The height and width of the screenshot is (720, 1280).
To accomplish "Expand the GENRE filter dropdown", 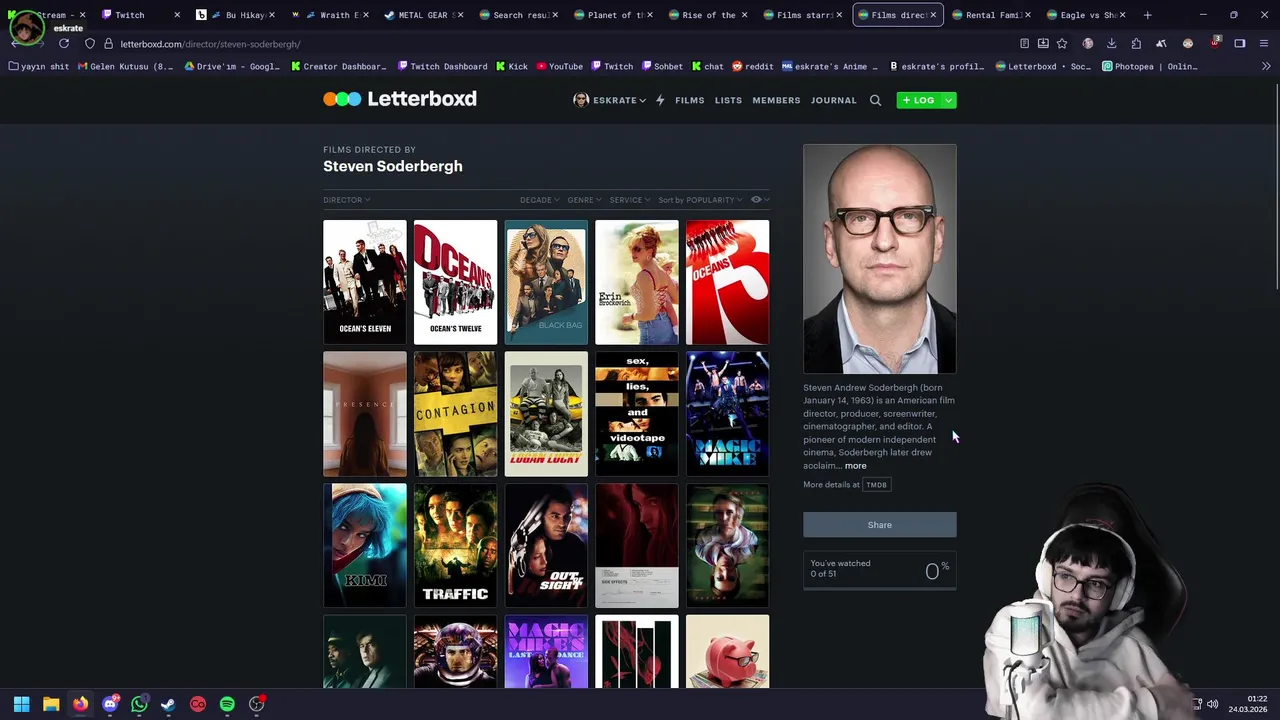I will tap(584, 200).
